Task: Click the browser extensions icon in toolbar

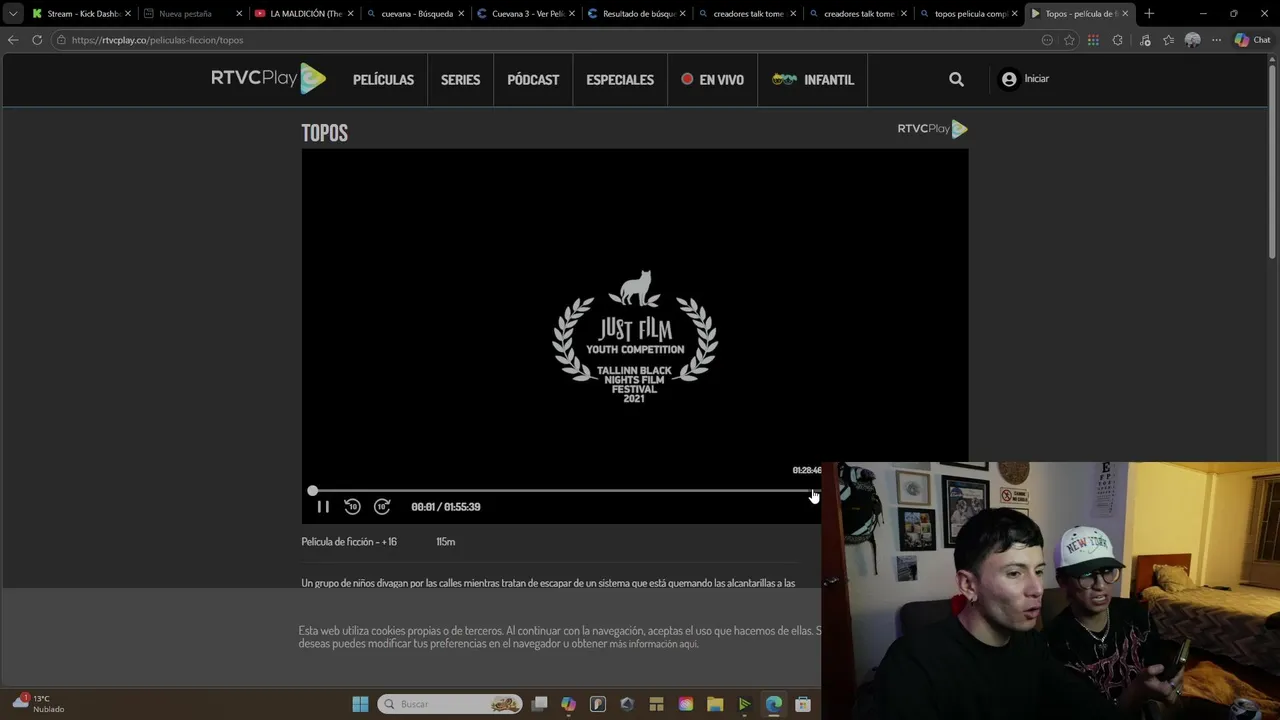Action: pos(1117,40)
